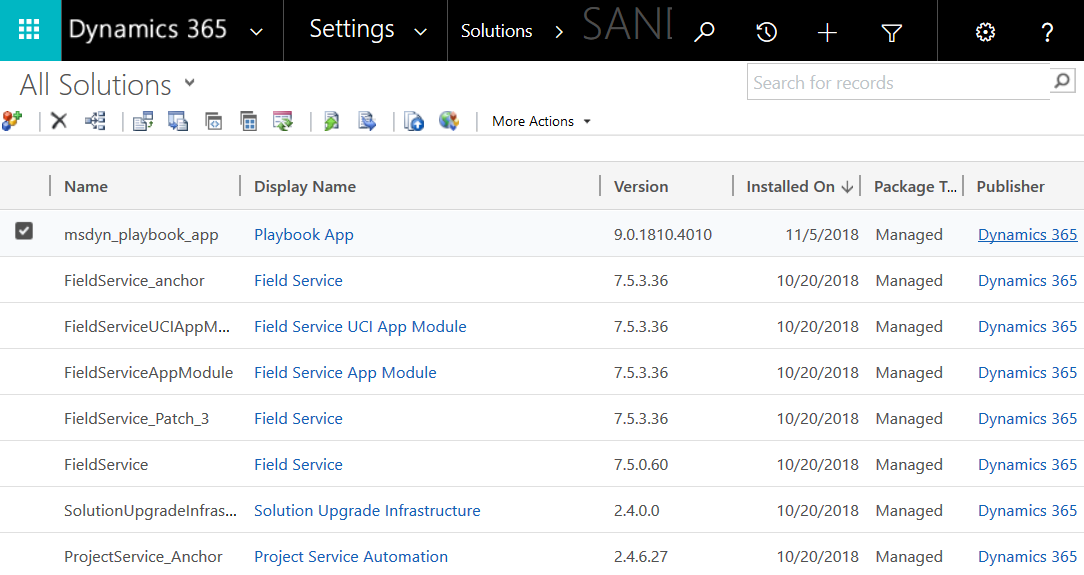
Task: Uncheck the msdyn_playbook_app row checkbox
Action: click(x=24, y=231)
